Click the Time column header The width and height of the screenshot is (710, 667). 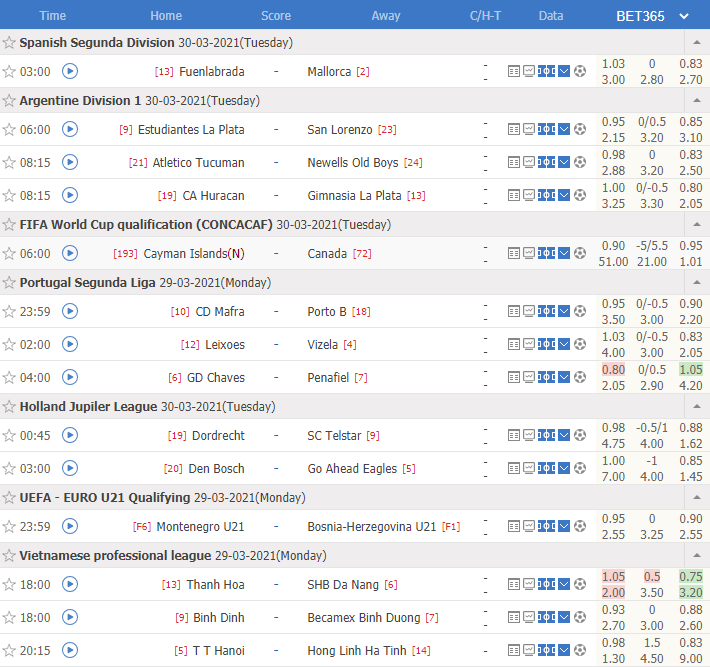53,16
